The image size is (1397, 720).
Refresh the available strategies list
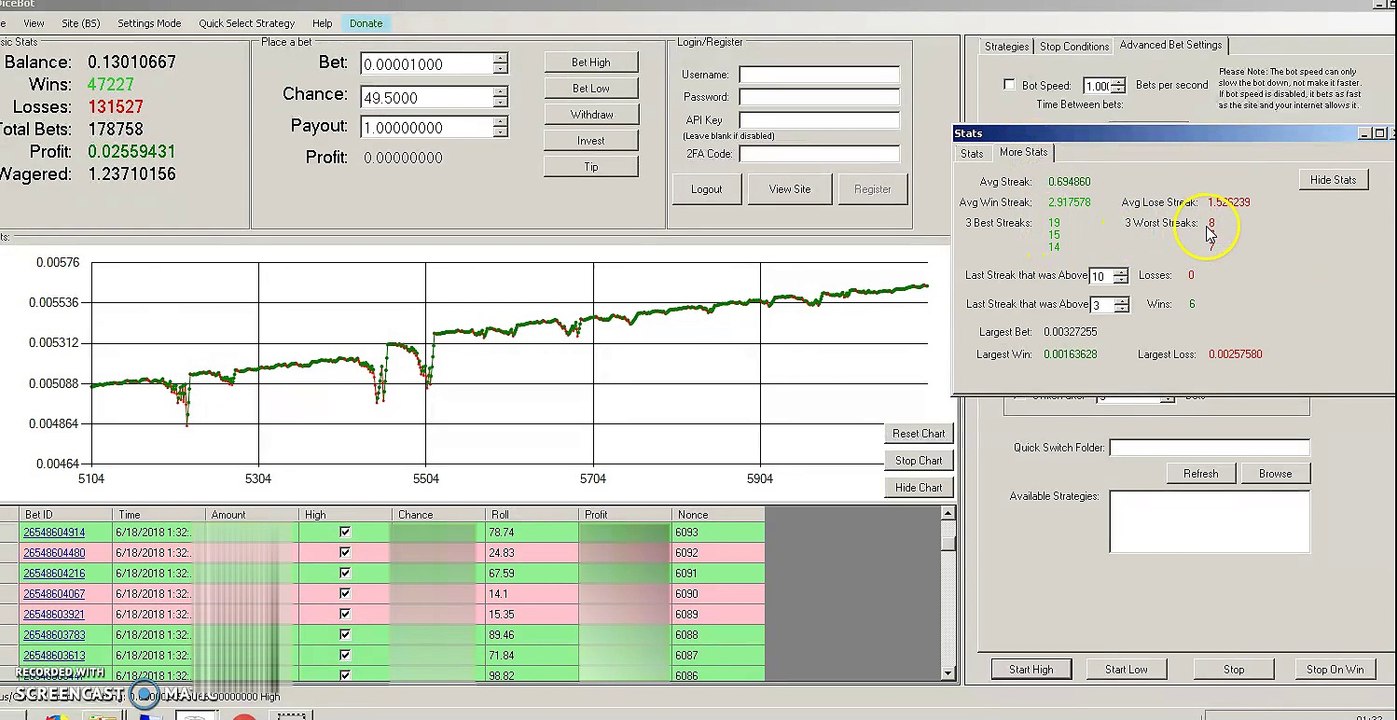(x=1201, y=473)
